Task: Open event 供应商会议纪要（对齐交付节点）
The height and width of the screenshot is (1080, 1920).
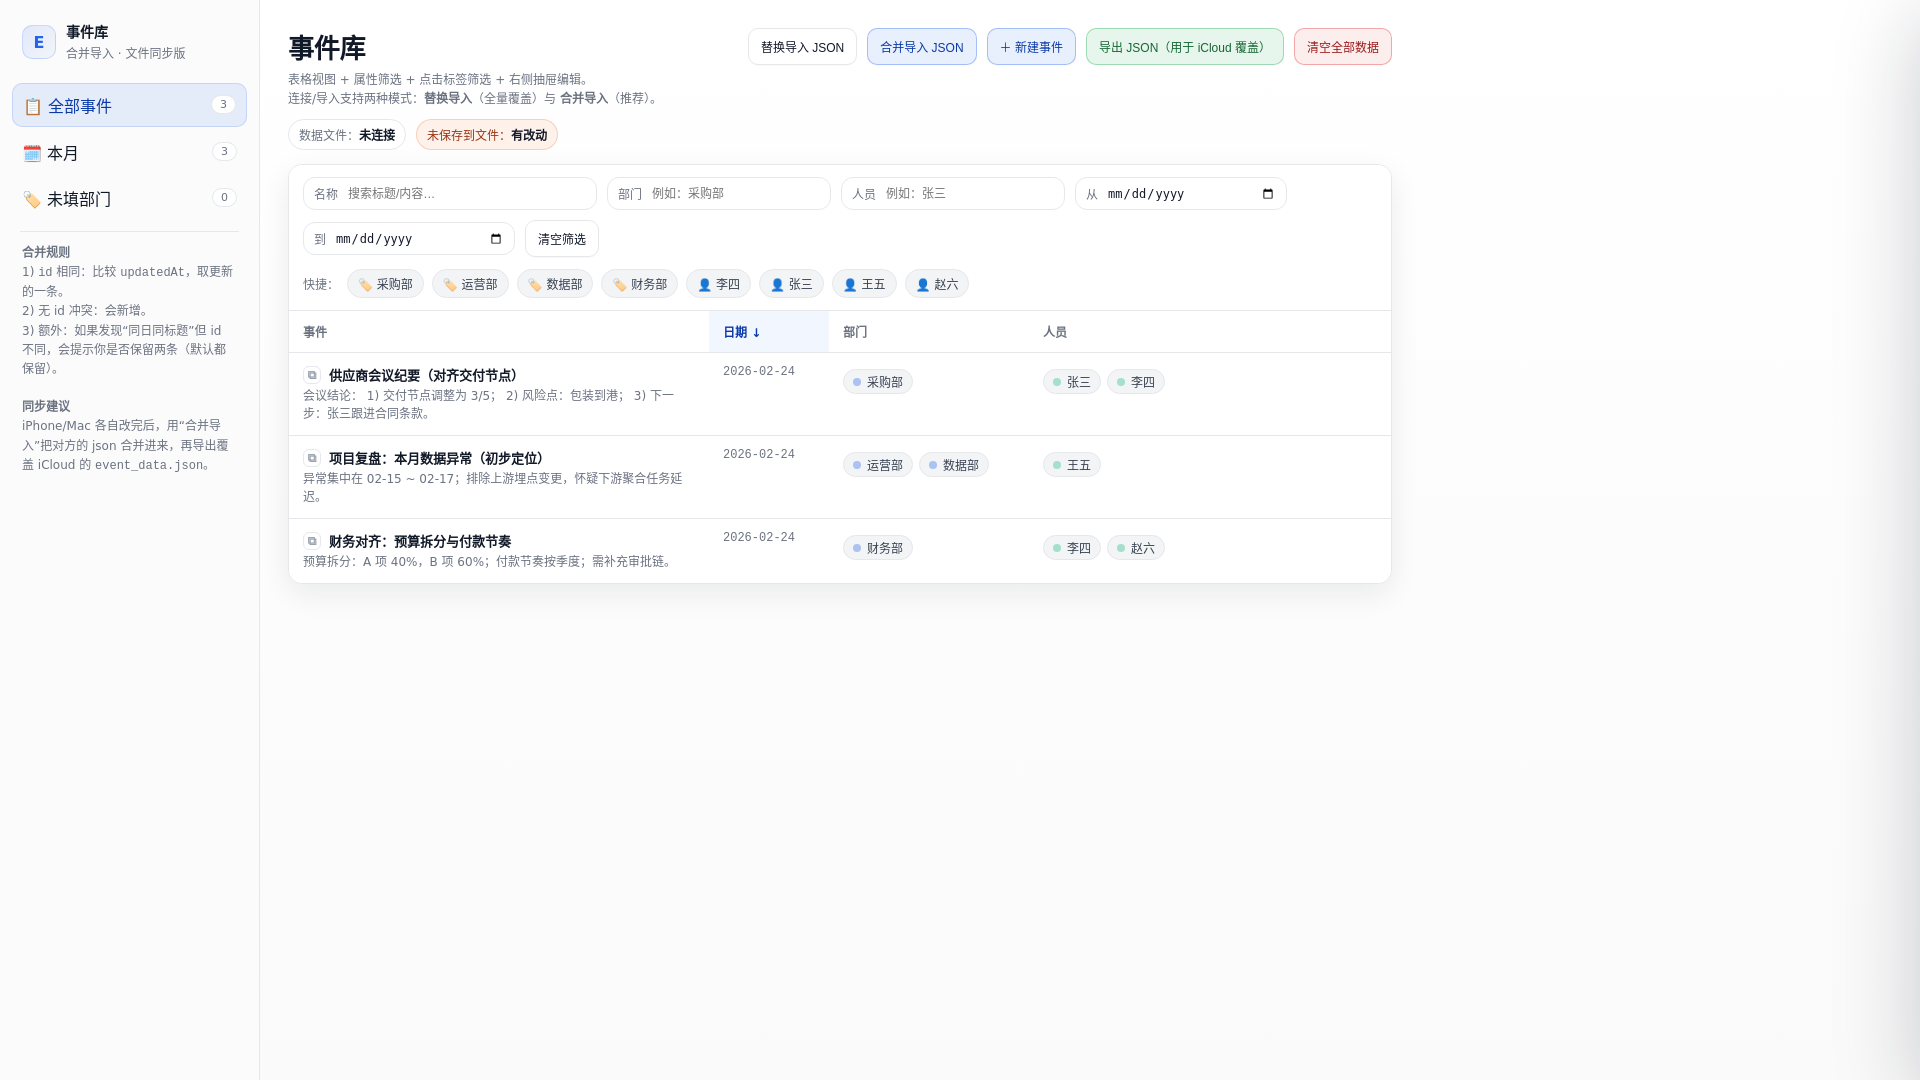Action: 424,376
